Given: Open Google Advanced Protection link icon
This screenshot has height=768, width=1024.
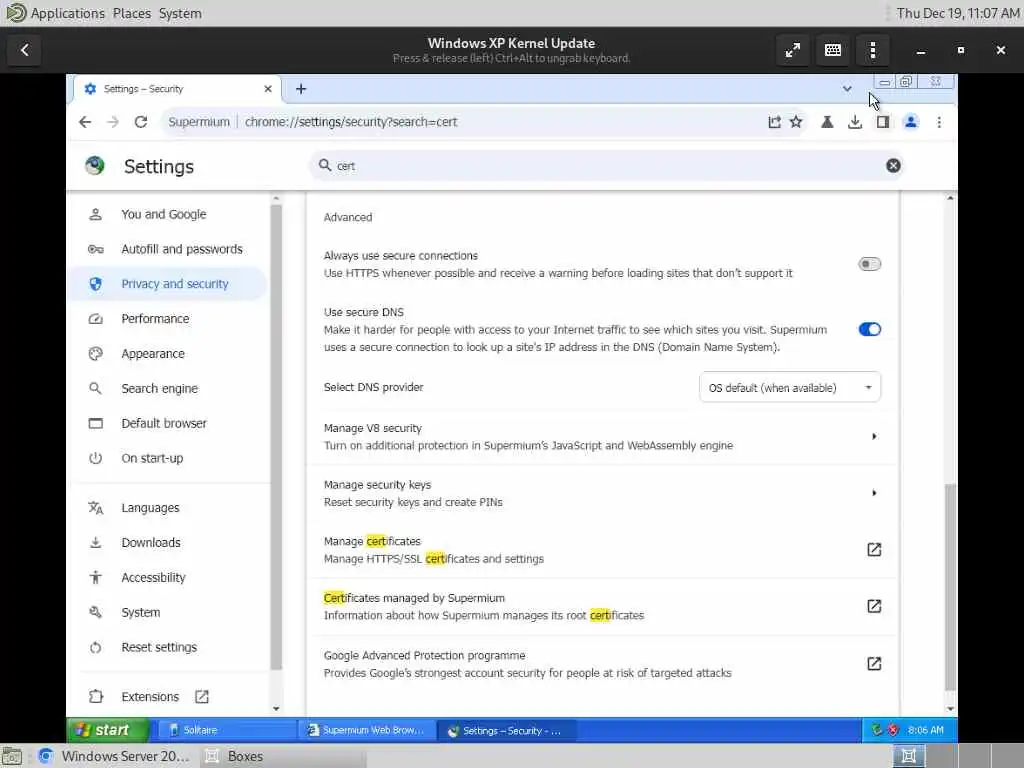Looking at the screenshot, I should 874,664.
